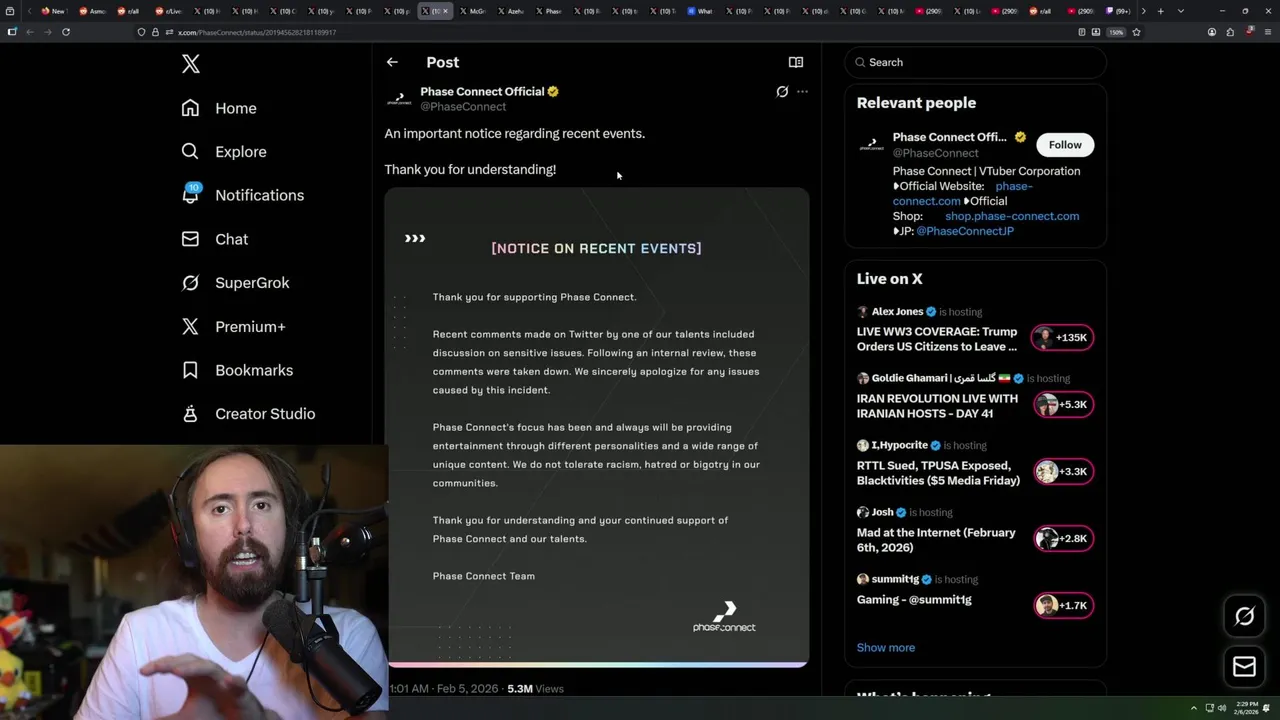Open the Home icon in the sidebar
This screenshot has height=720, width=1280.
[190, 108]
